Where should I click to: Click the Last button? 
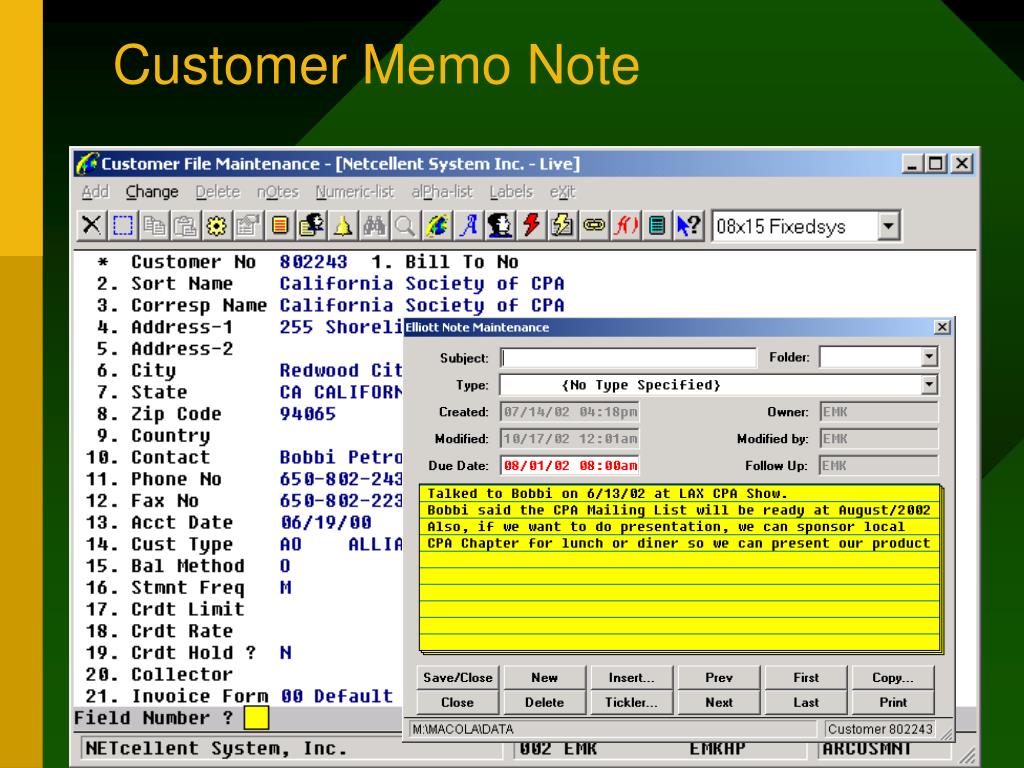click(805, 702)
